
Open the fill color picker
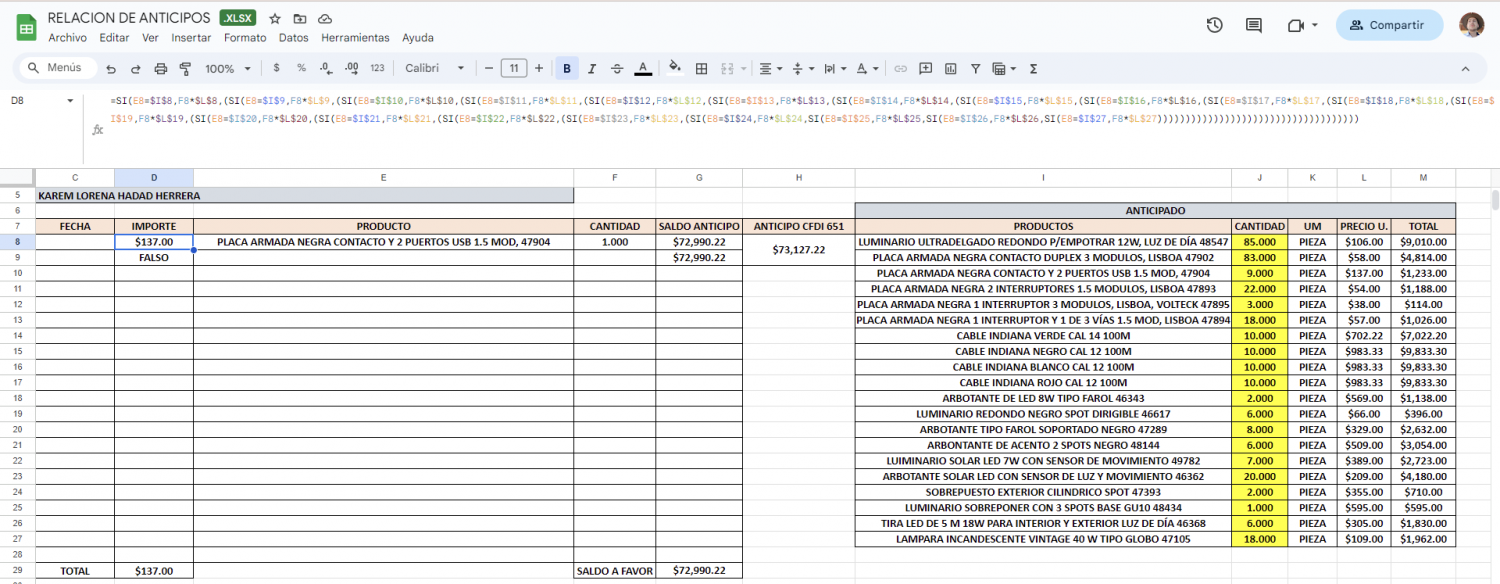[675, 68]
